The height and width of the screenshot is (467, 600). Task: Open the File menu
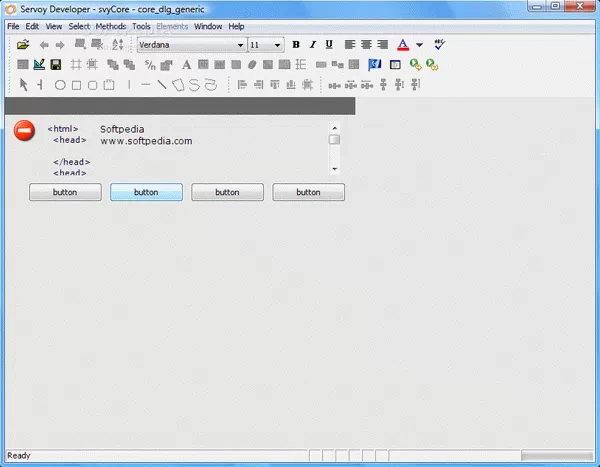13,26
